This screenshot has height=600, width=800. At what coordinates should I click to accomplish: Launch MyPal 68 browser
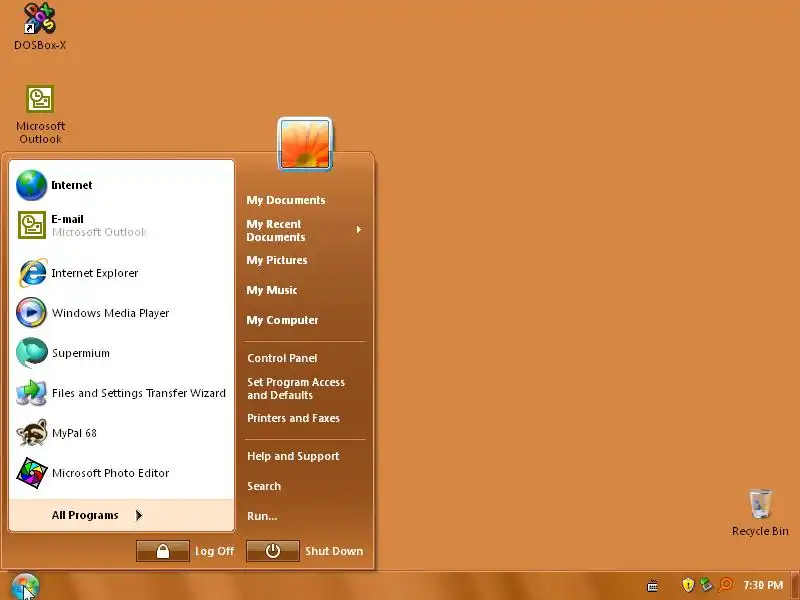(121, 433)
